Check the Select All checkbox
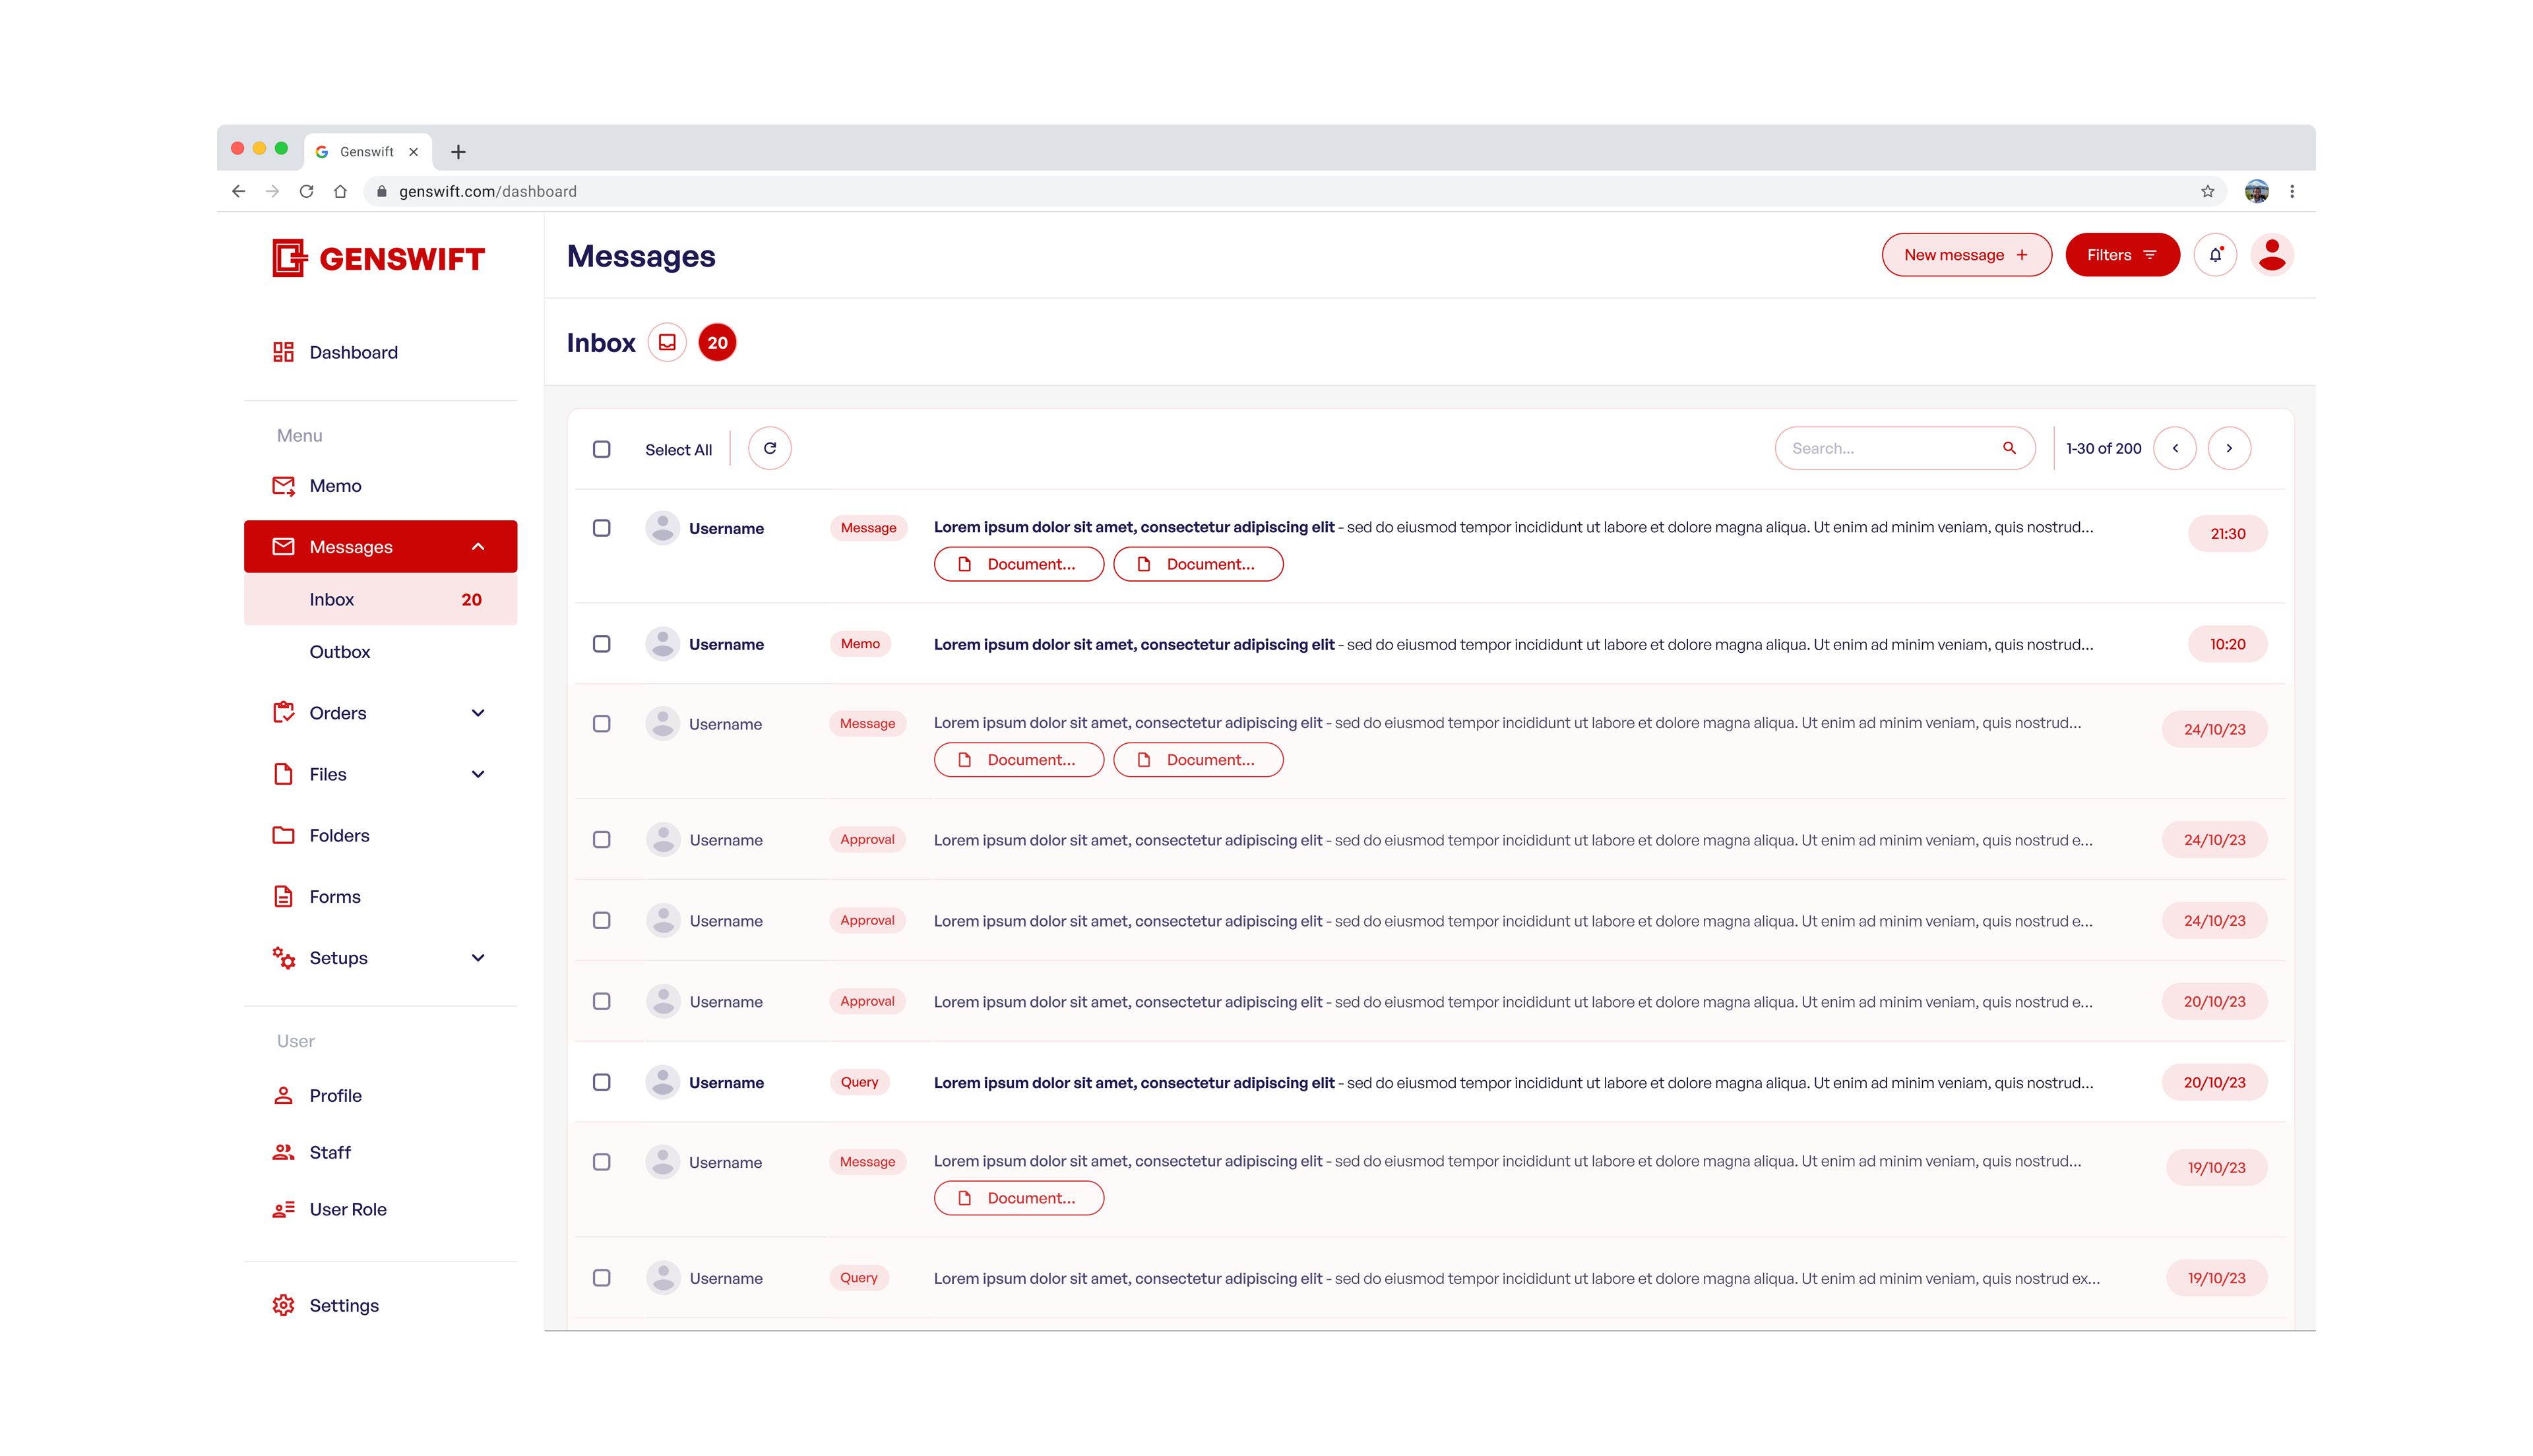The height and width of the screenshot is (1456, 2533). [602, 449]
